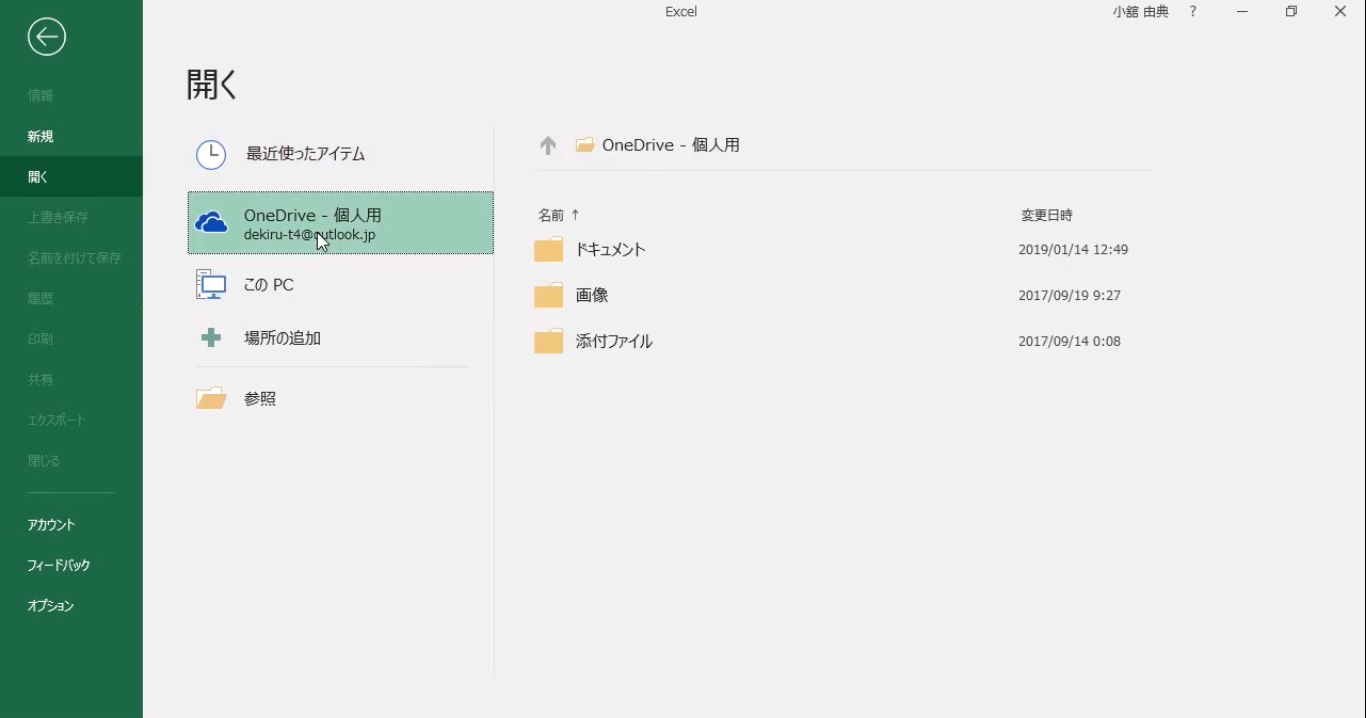The image size is (1366, 718).
Task: Click 参照 to browse files
Action: coord(260,399)
